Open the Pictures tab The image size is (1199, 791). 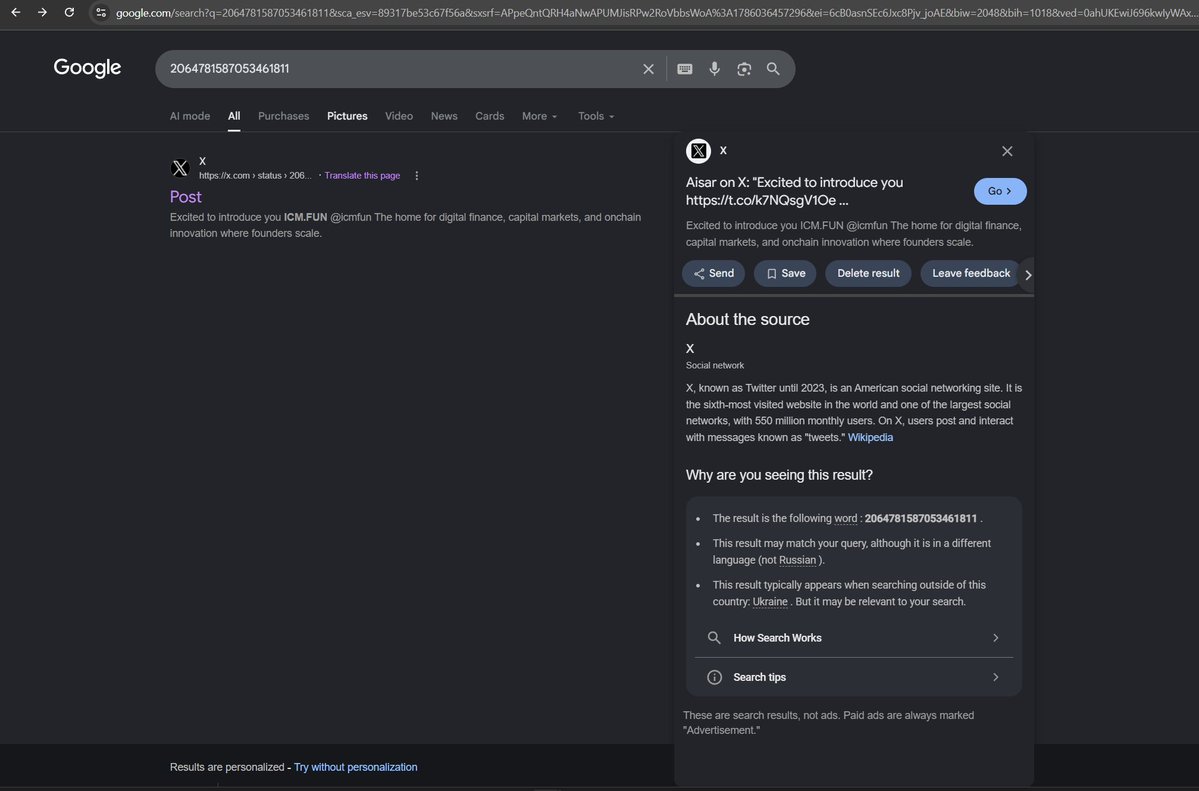tap(347, 116)
